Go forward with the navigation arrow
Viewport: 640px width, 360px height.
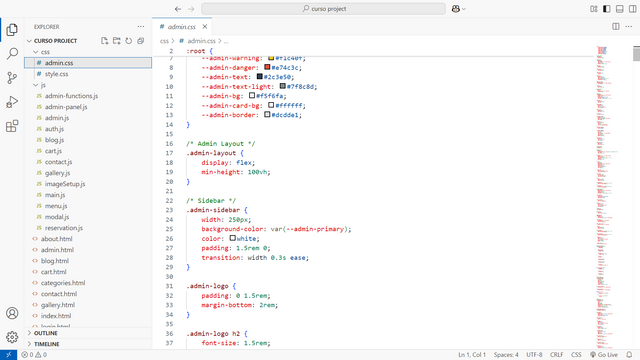[x=191, y=9]
